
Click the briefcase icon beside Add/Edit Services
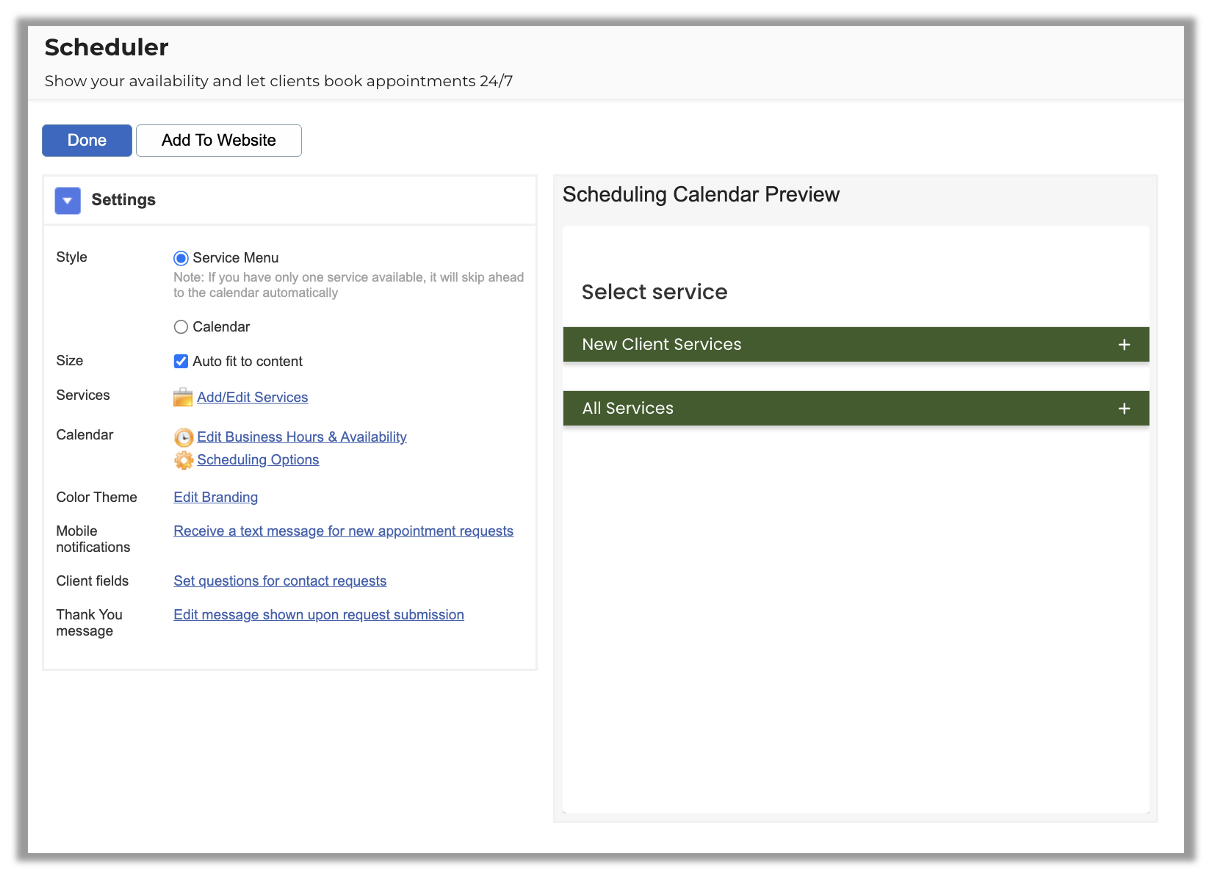[183, 397]
